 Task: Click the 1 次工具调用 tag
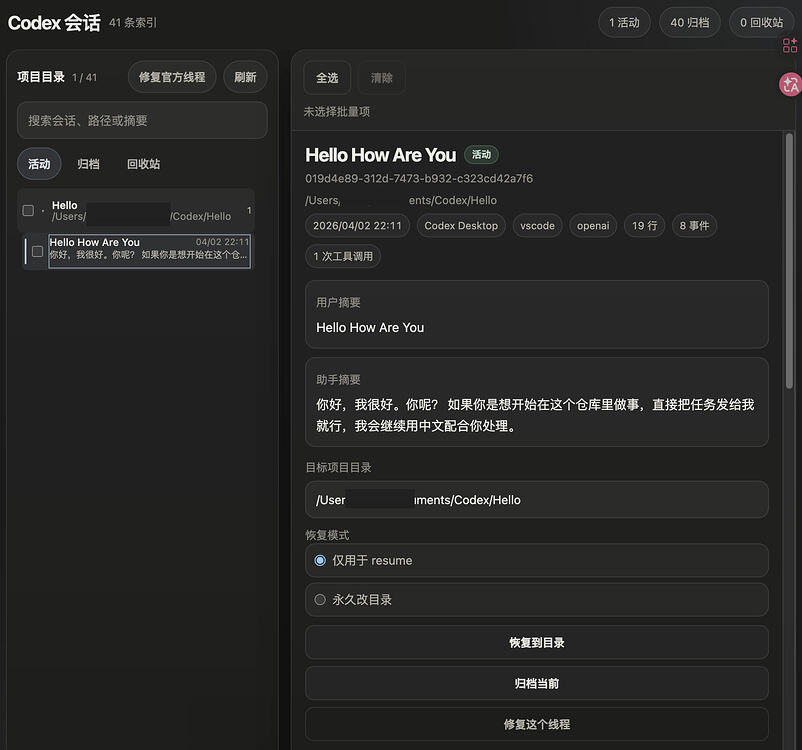click(x=343, y=256)
